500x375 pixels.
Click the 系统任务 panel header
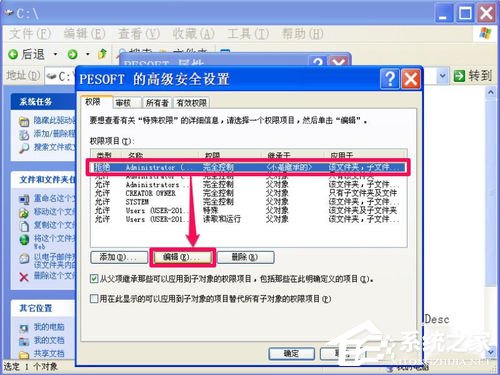(x=43, y=102)
